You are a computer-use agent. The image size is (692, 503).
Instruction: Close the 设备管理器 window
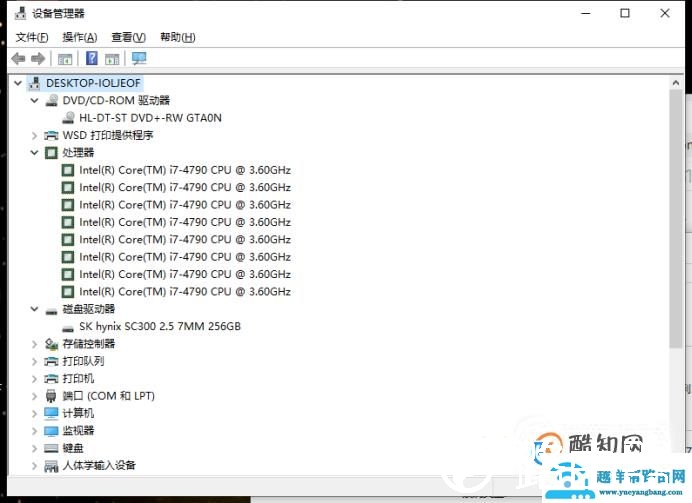point(665,14)
